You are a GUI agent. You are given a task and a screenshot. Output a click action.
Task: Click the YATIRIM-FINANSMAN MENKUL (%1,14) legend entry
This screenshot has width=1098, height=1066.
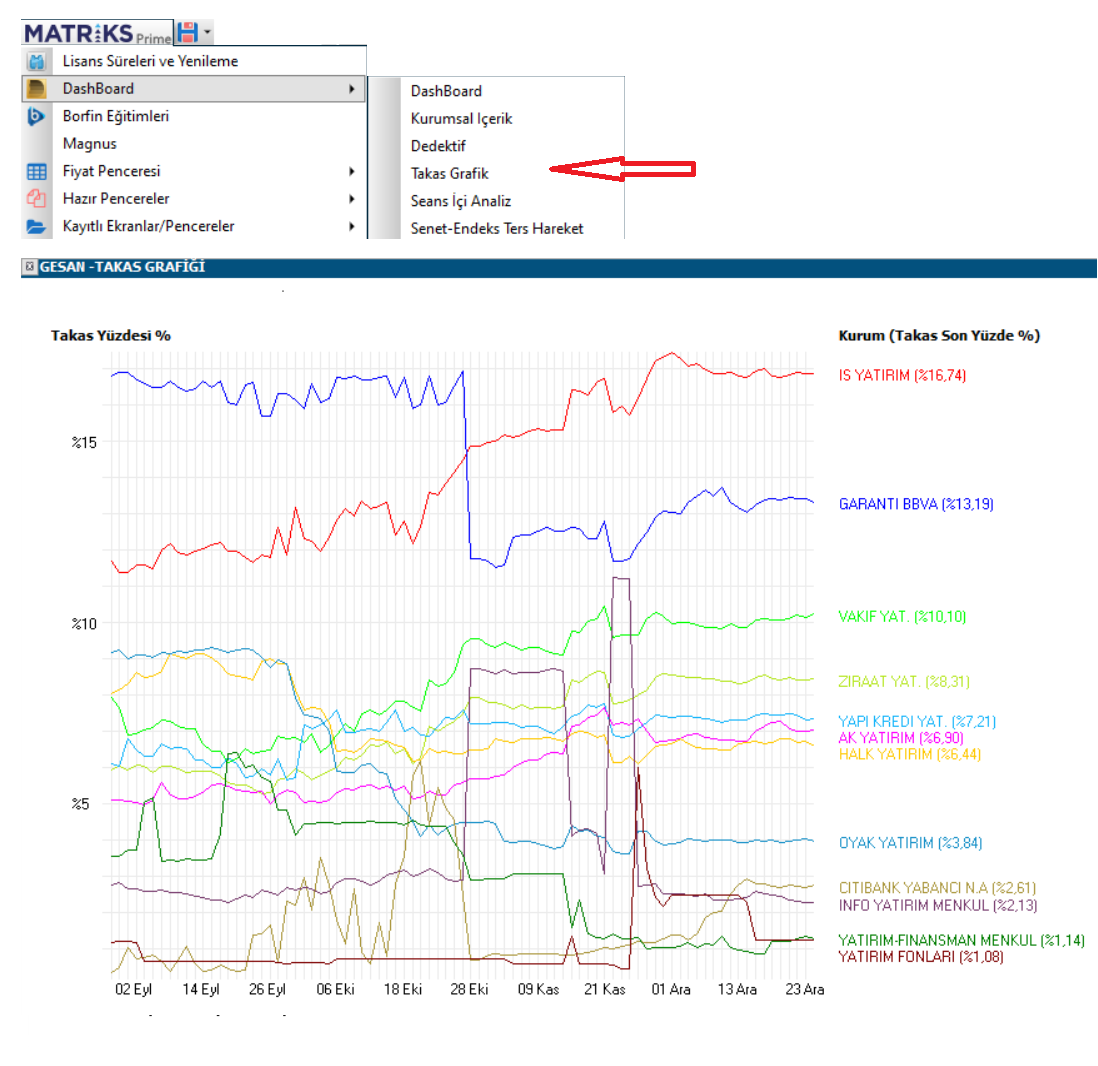tap(961, 941)
